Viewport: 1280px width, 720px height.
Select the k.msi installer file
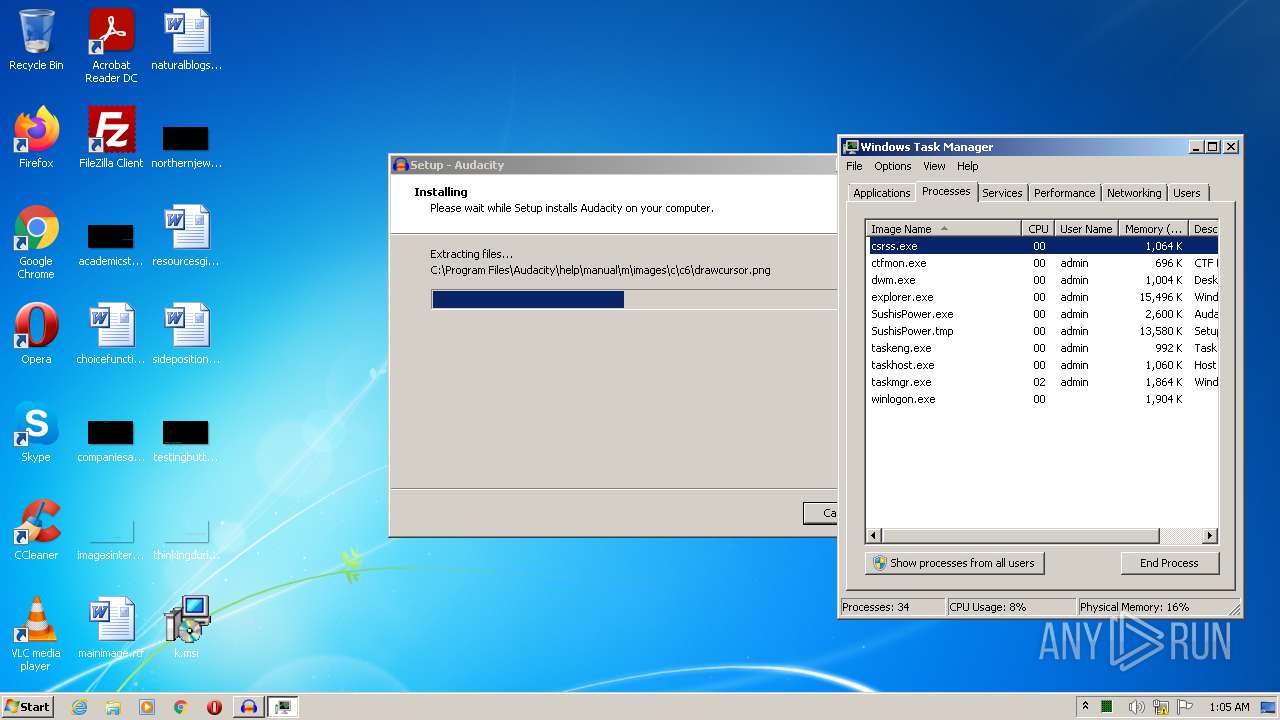coord(186,629)
